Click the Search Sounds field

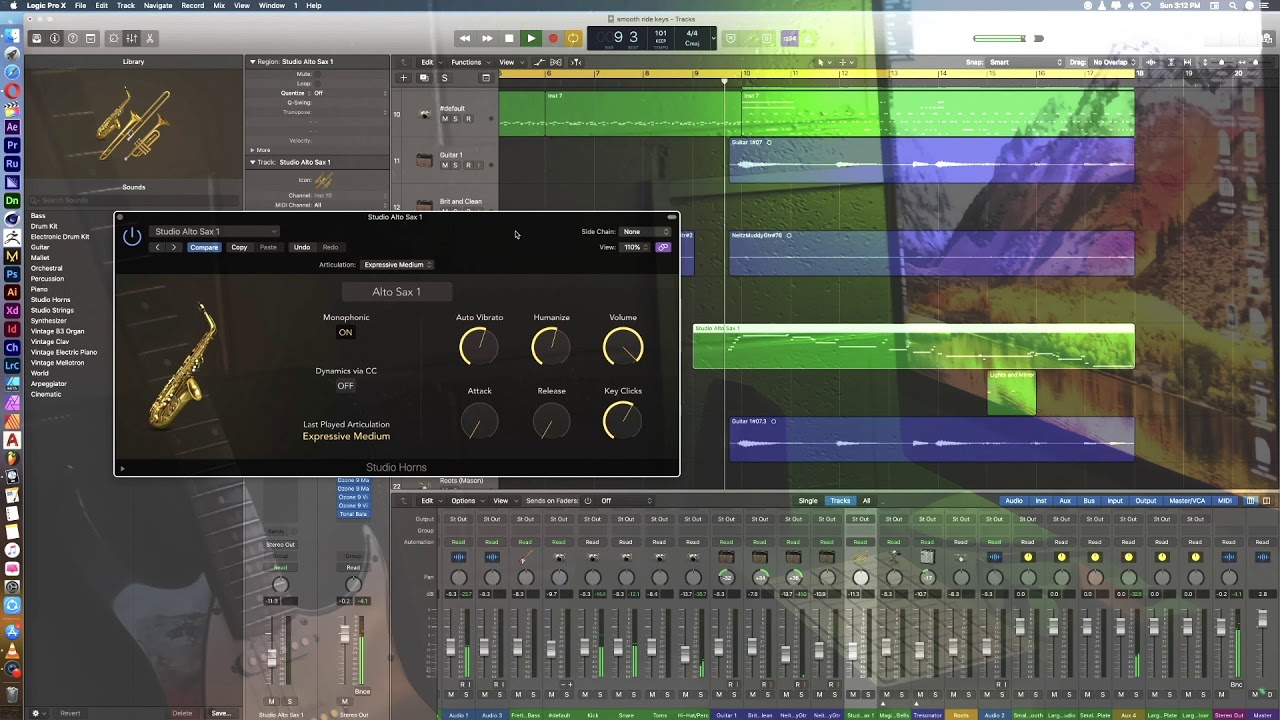point(132,200)
